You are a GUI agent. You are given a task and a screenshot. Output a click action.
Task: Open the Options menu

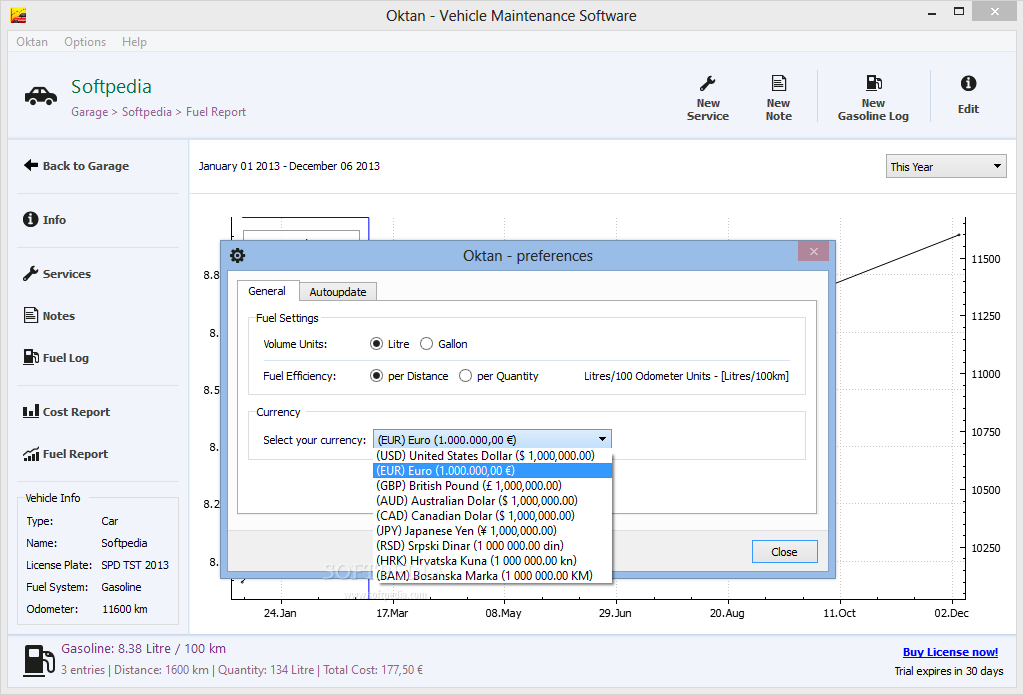(85, 42)
